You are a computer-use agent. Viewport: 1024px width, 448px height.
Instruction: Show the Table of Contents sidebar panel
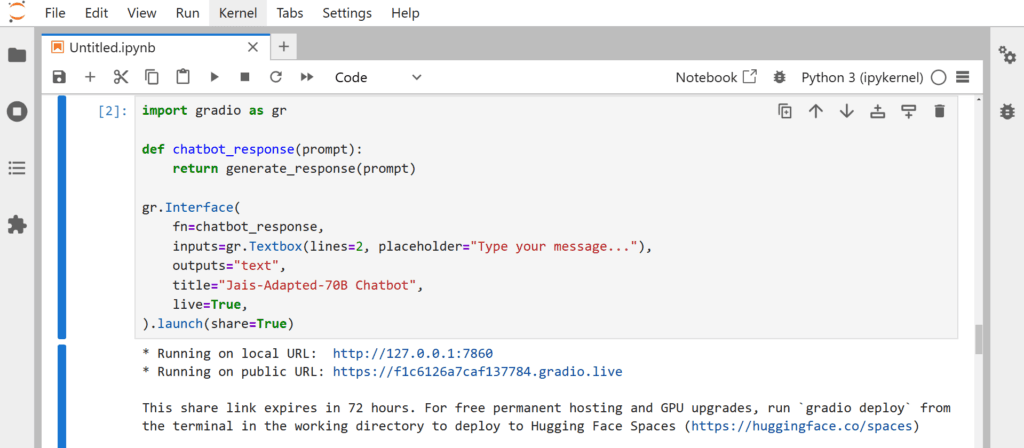click(17, 168)
